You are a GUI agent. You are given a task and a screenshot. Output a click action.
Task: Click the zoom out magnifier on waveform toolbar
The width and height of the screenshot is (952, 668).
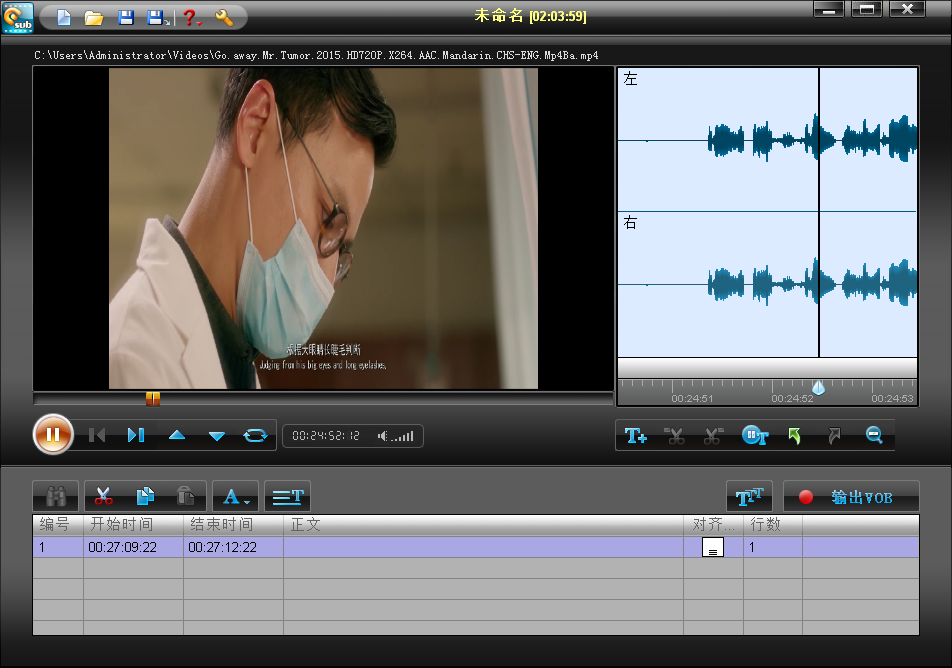(x=873, y=436)
